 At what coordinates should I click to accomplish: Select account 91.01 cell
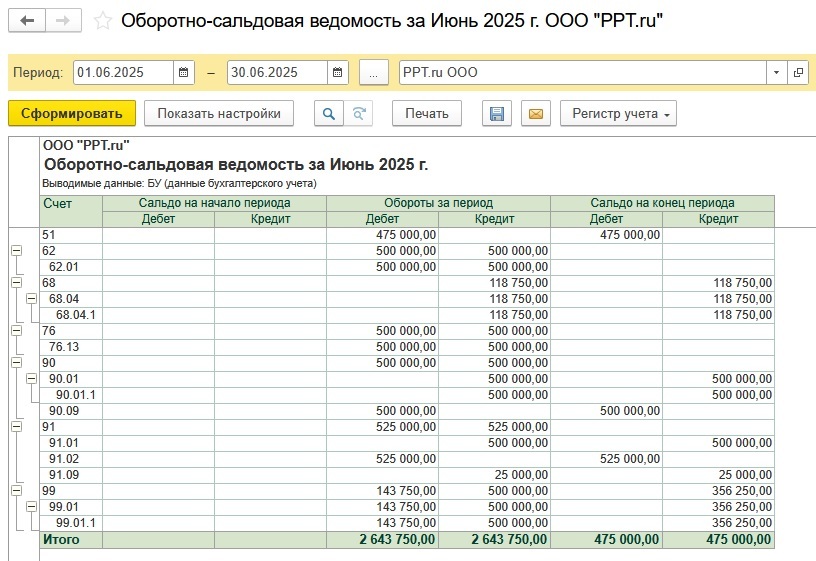tap(71, 443)
